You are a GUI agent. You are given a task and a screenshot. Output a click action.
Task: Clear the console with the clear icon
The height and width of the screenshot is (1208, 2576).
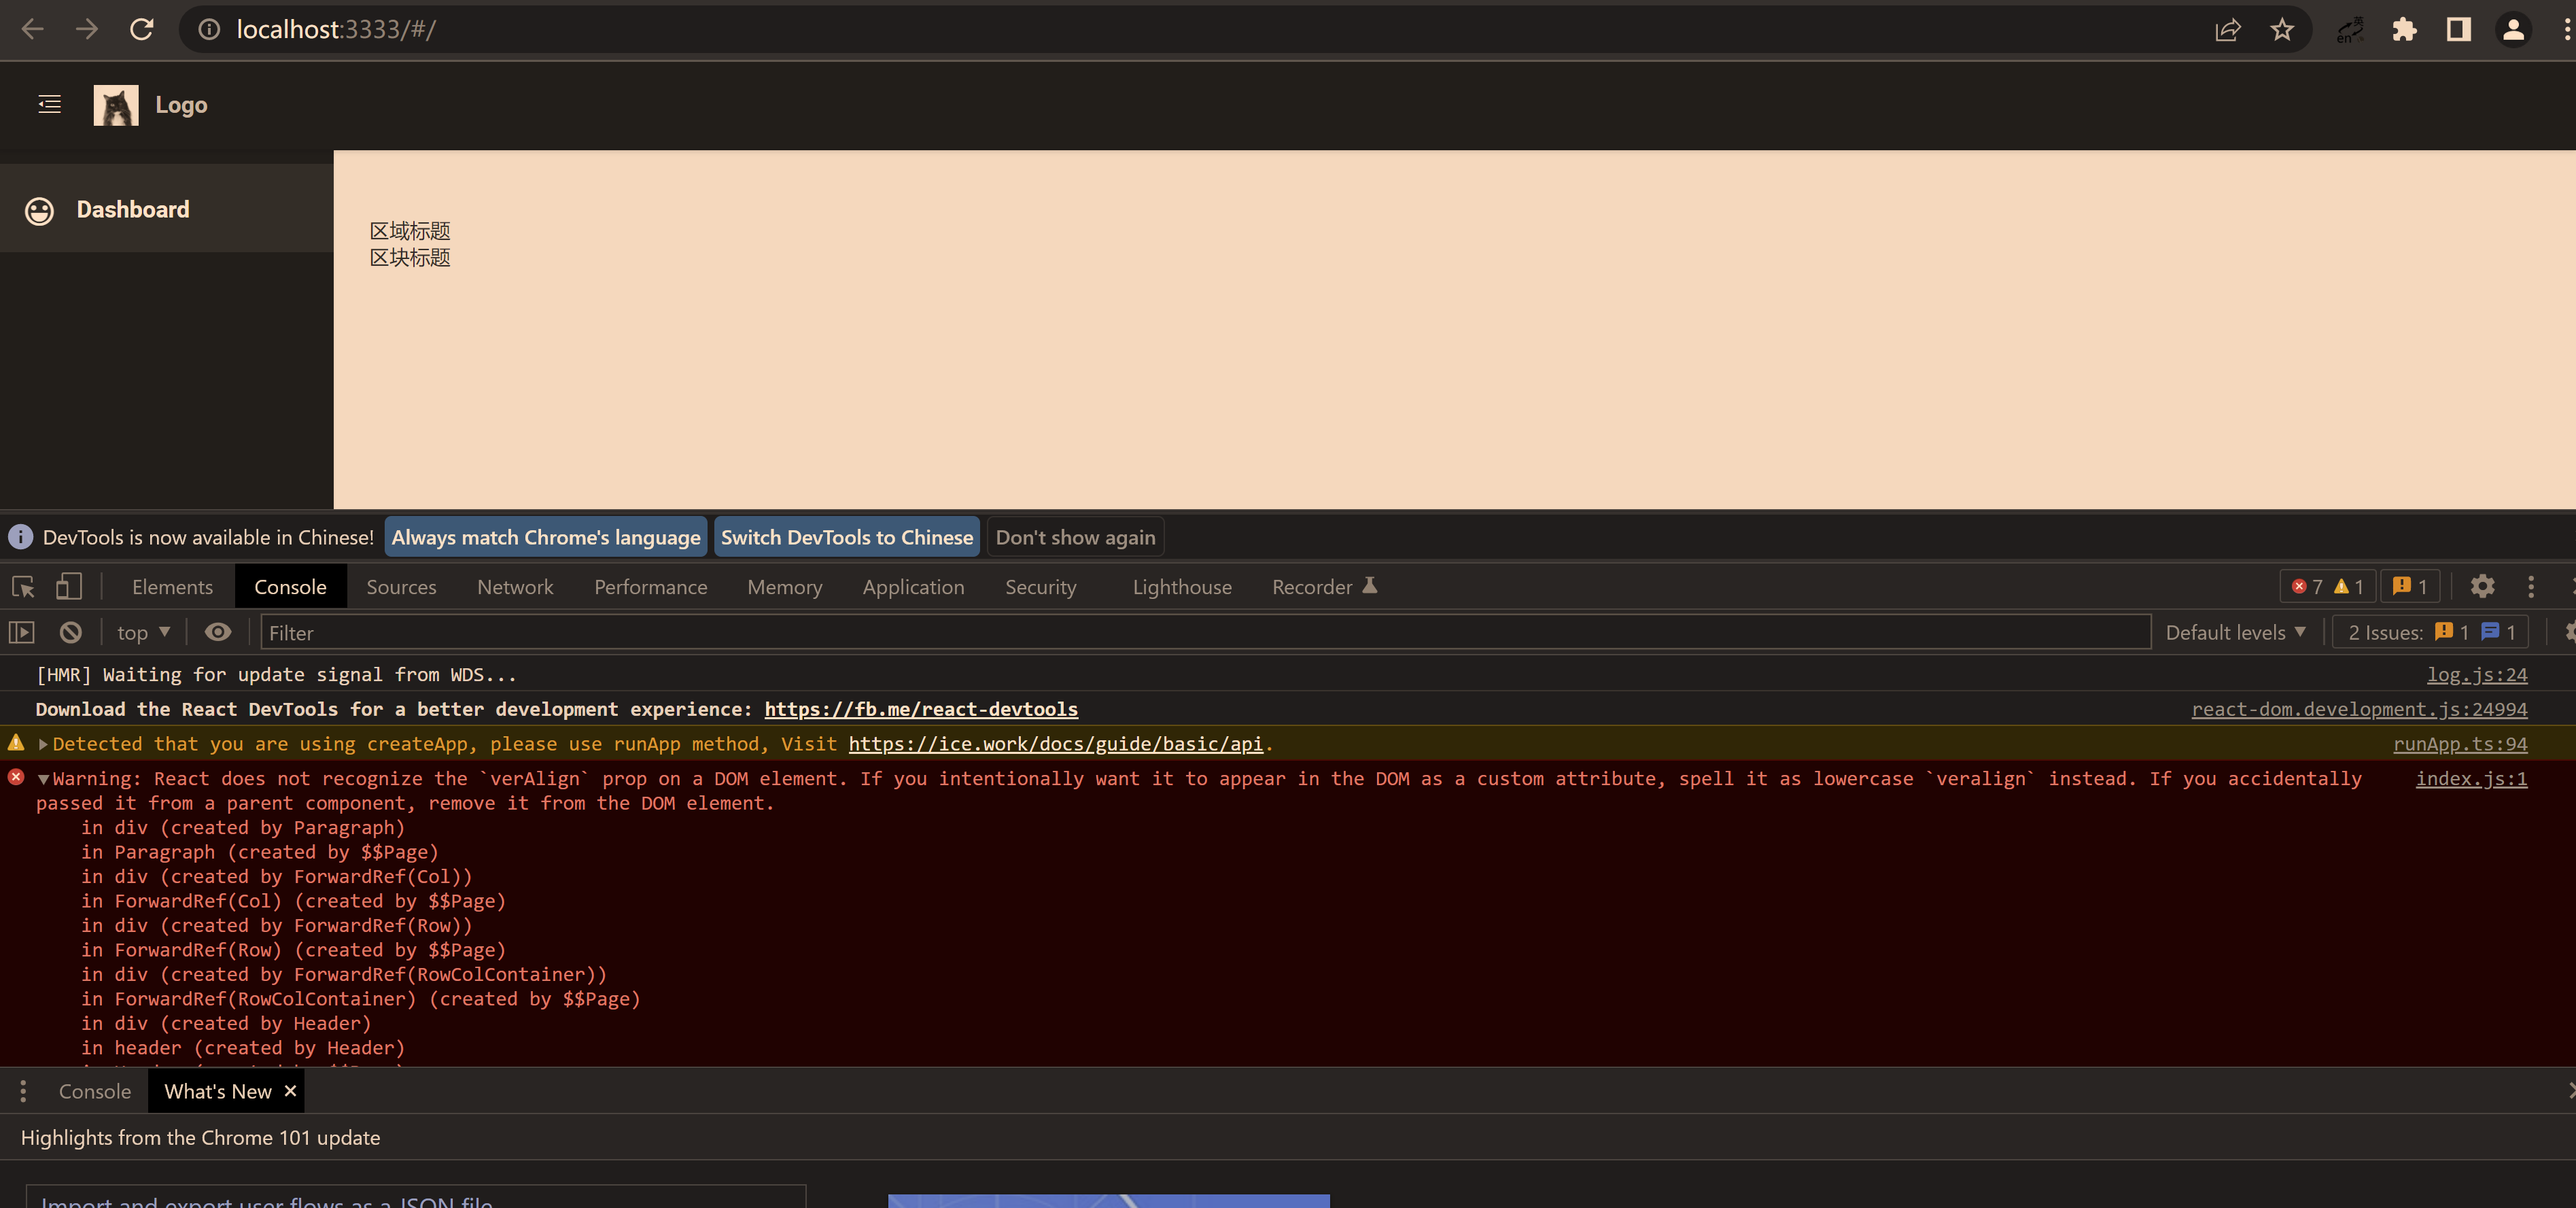tap(69, 632)
